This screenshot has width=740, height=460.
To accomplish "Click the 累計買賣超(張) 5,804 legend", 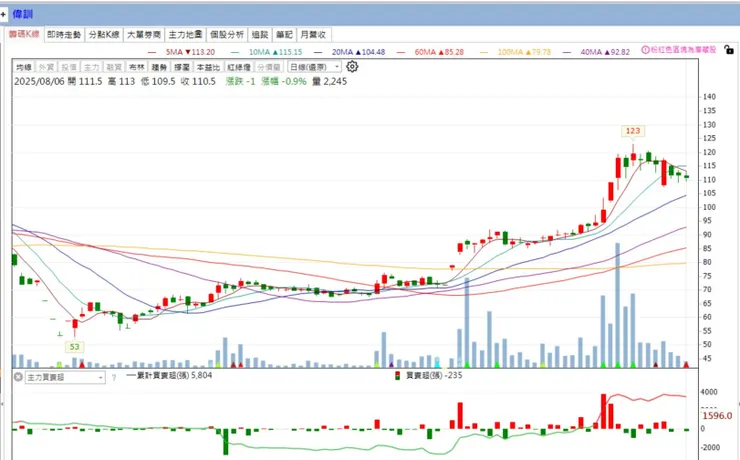I will coord(170,376).
